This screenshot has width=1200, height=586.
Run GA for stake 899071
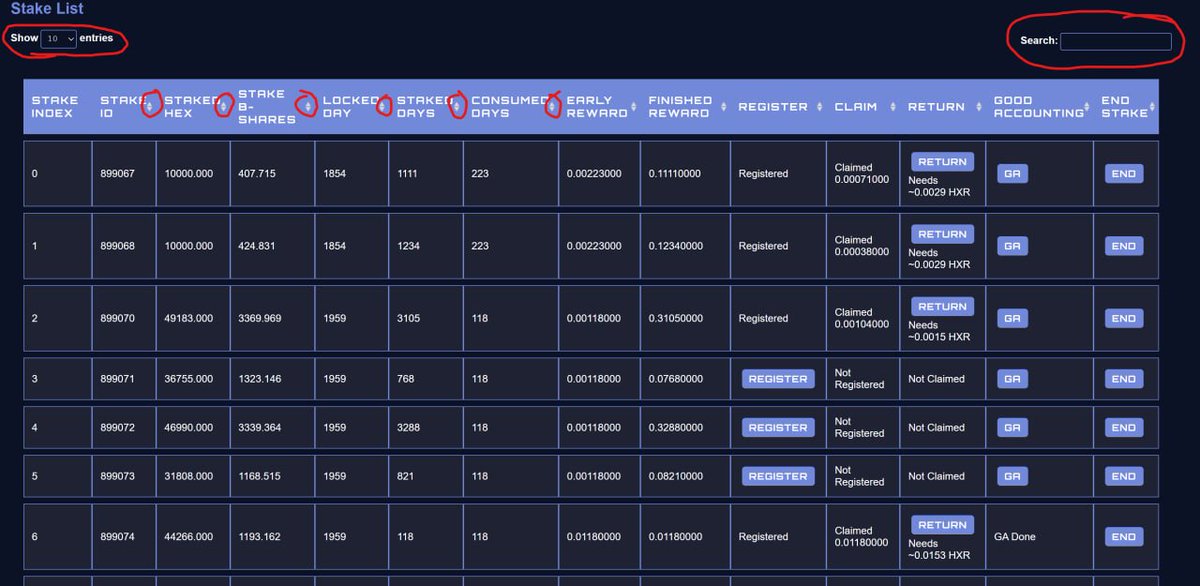[1012, 379]
